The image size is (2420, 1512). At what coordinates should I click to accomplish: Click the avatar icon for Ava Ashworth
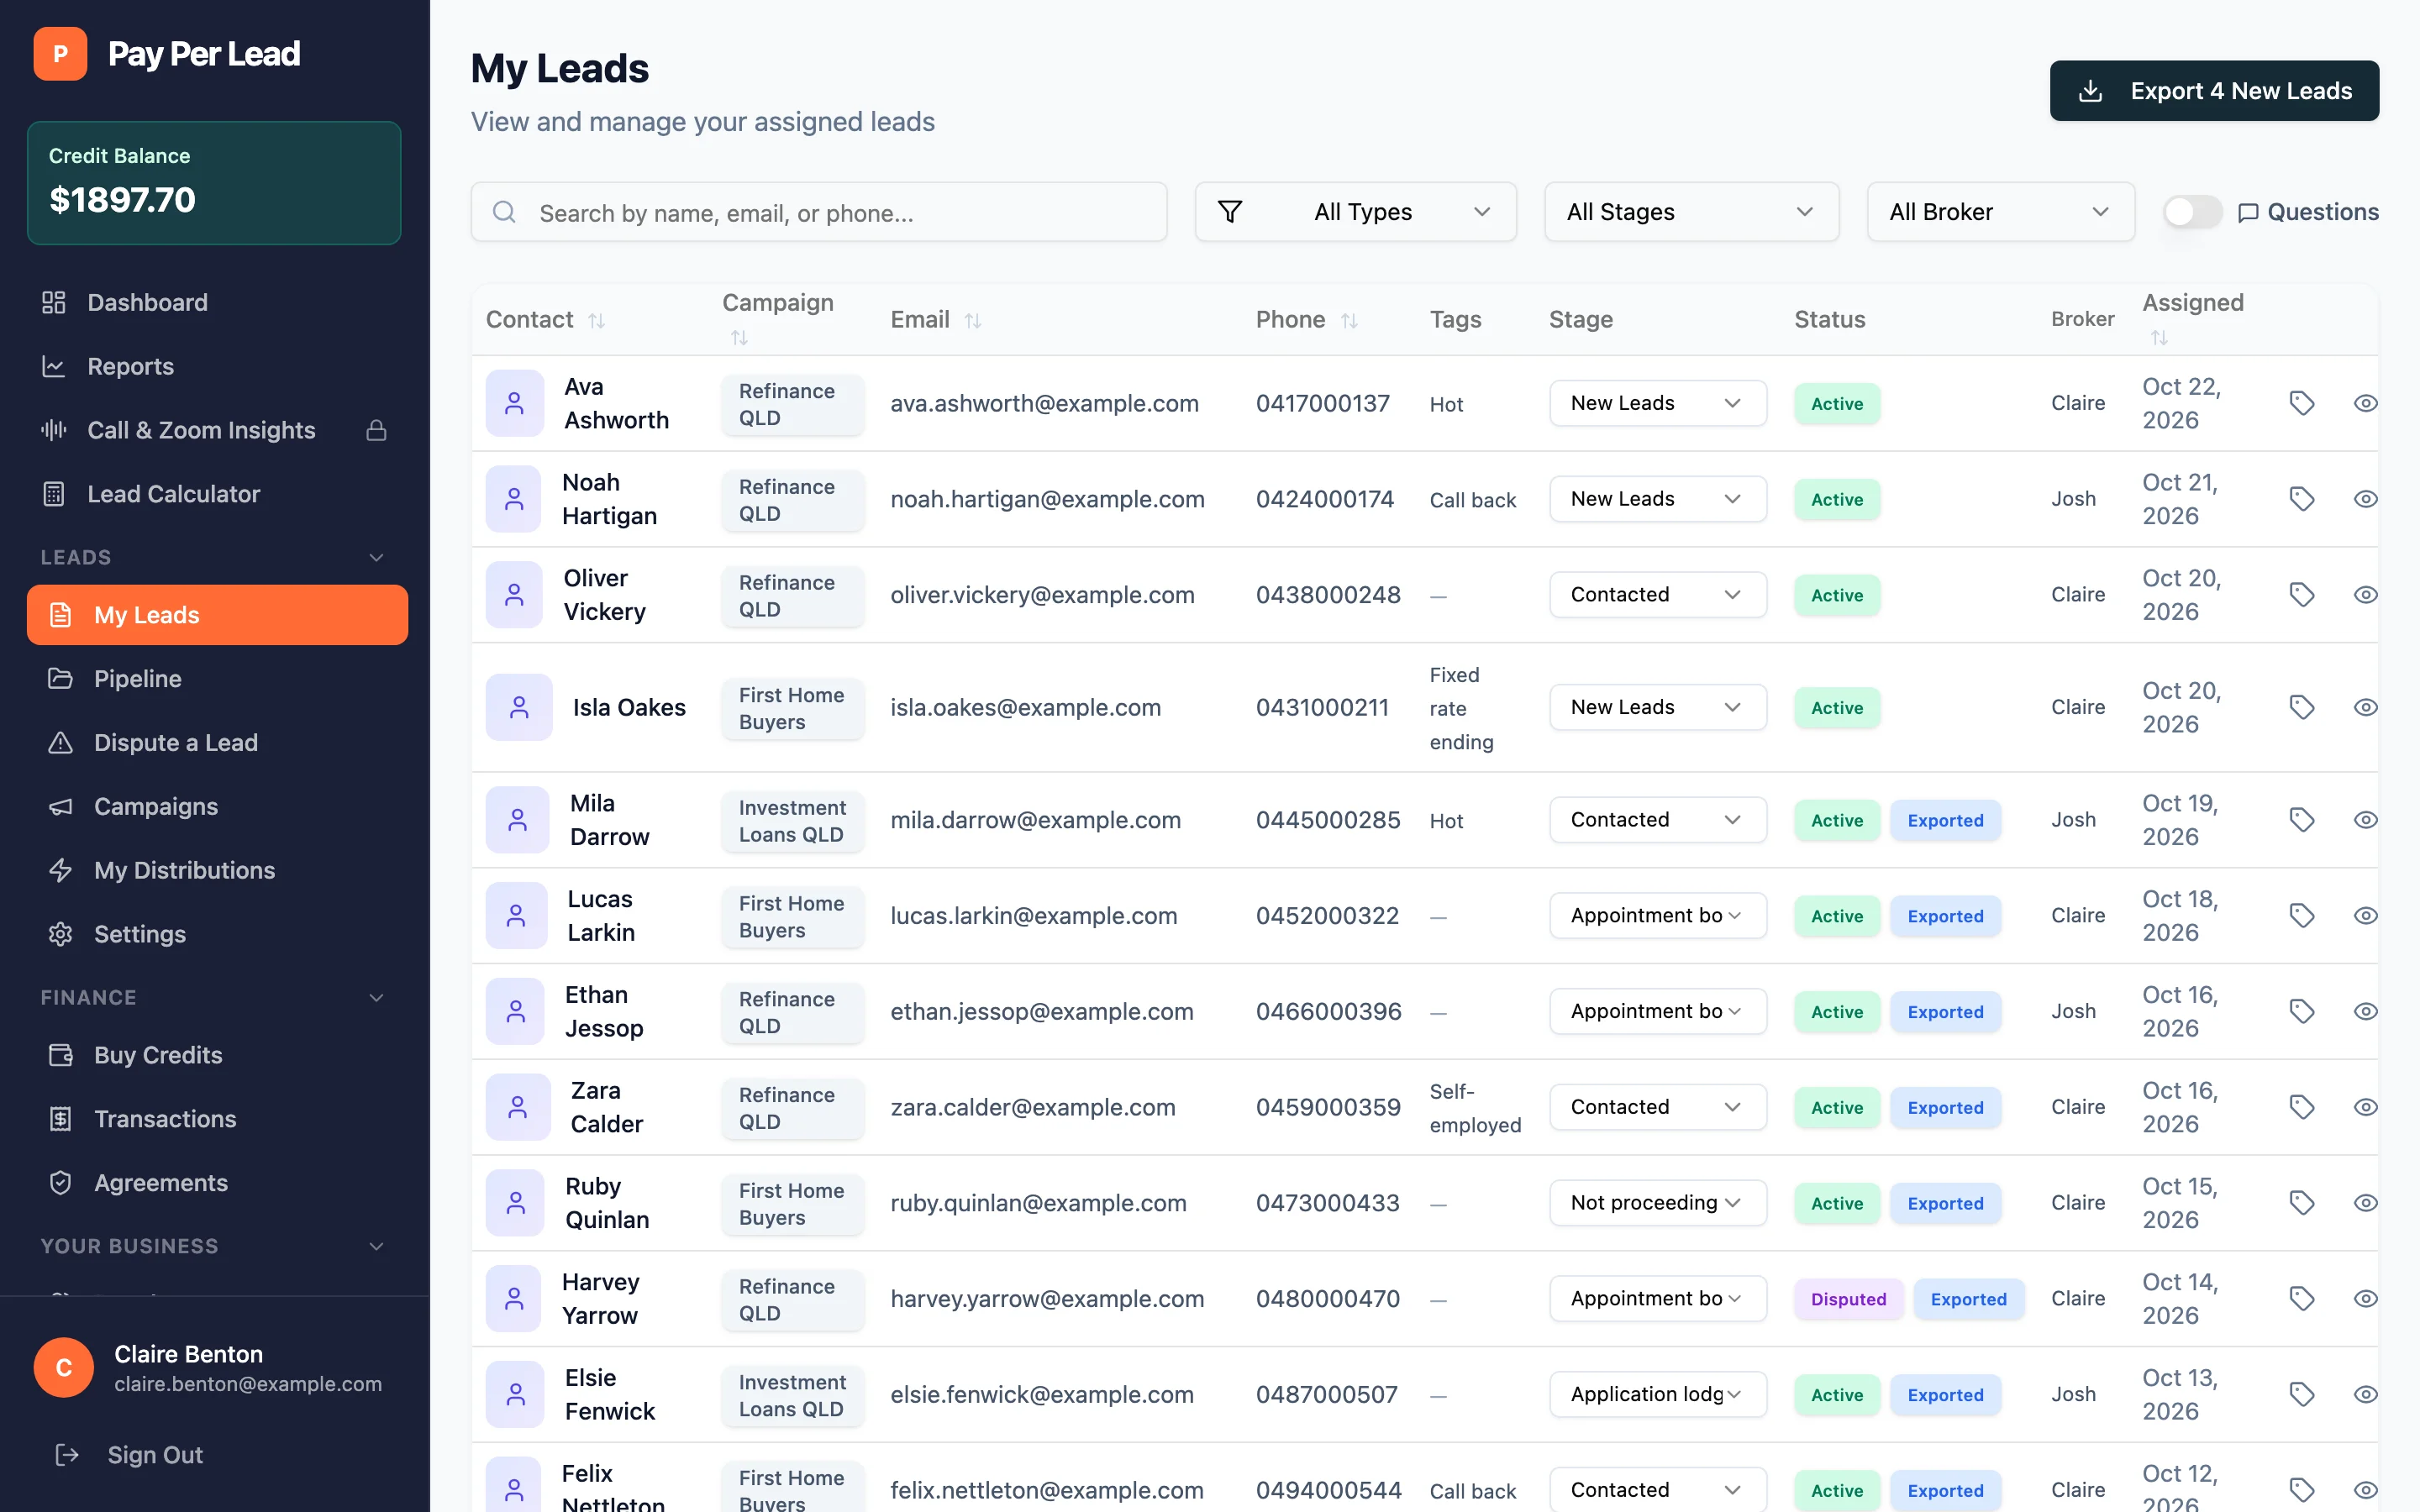pos(514,403)
